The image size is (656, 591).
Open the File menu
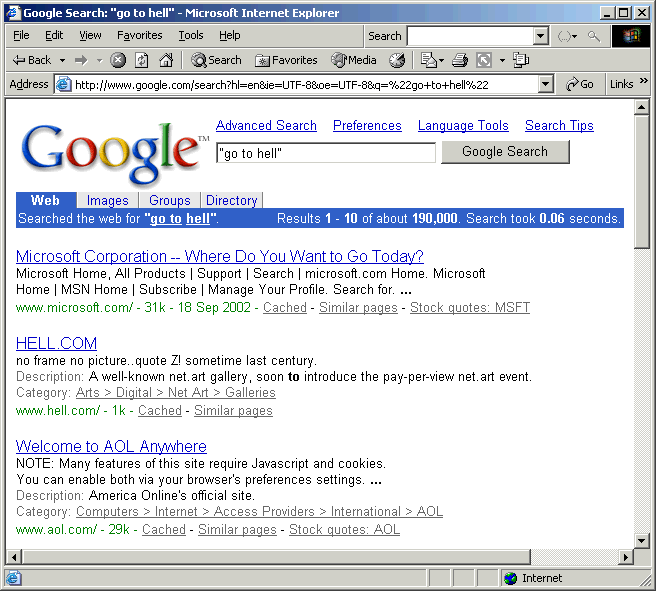(x=21, y=36)
